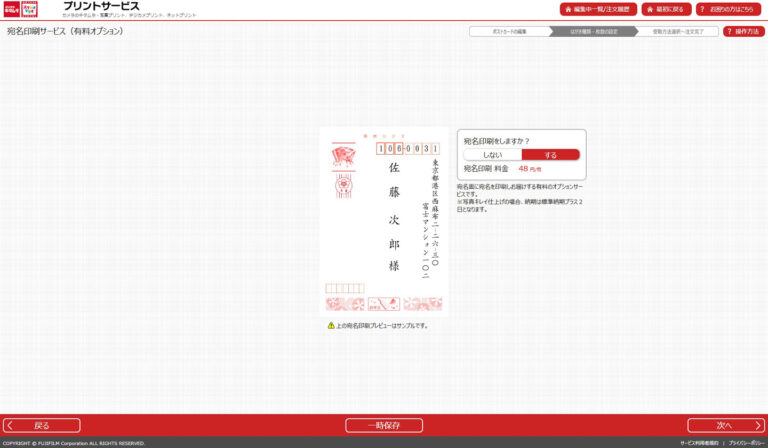Click the second logo badge in header

(x=30, y=9)
